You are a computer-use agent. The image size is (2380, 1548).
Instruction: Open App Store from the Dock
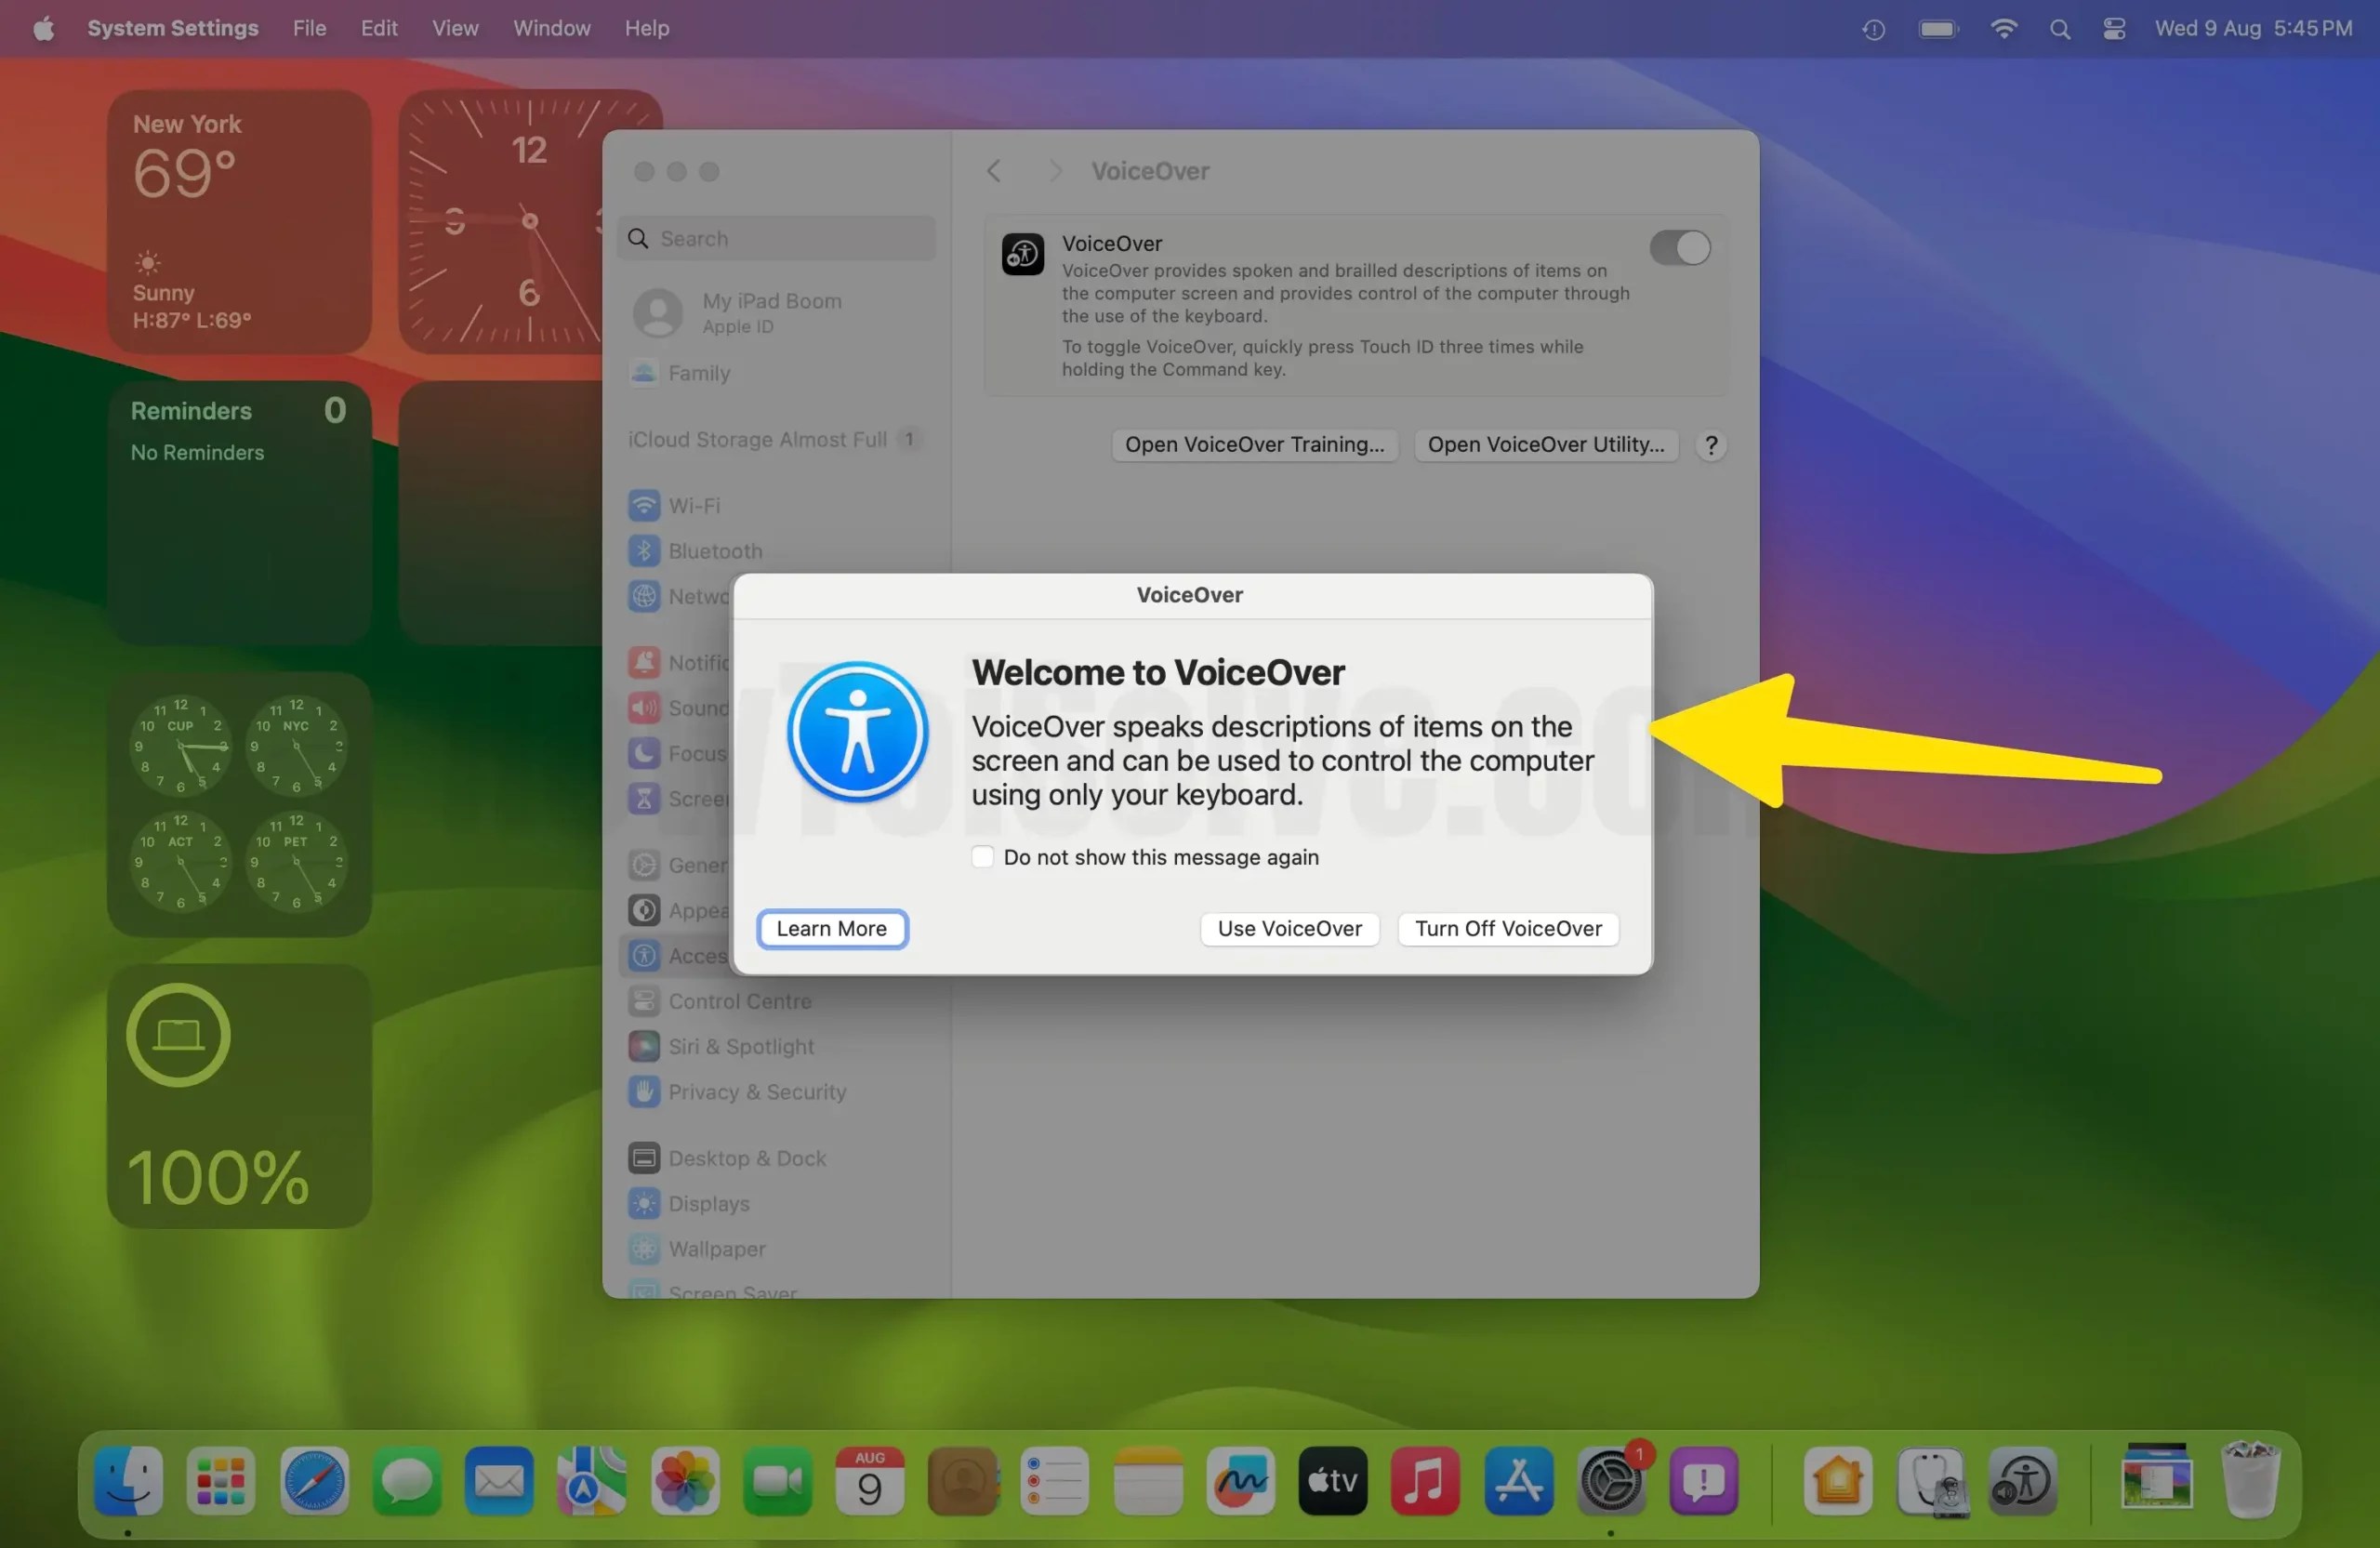click(x=1518, y=1481)
